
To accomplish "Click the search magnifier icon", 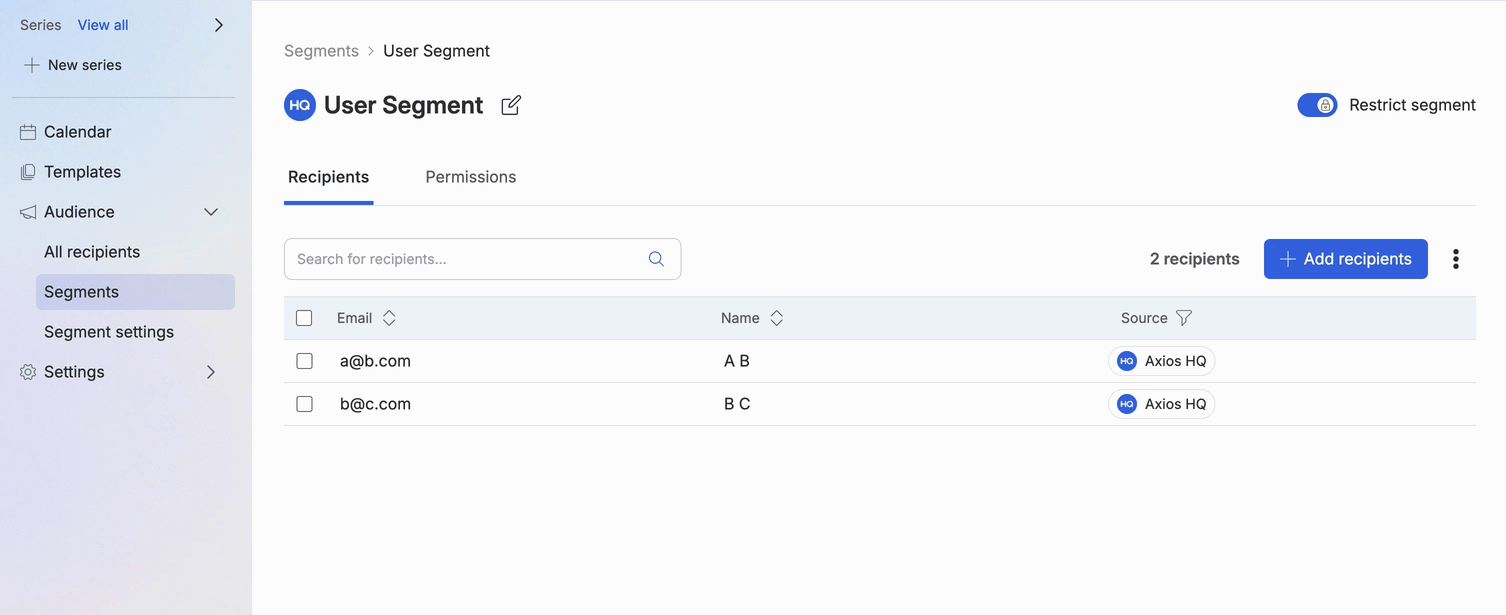I will pyautogui.click(x=656, y=259).
